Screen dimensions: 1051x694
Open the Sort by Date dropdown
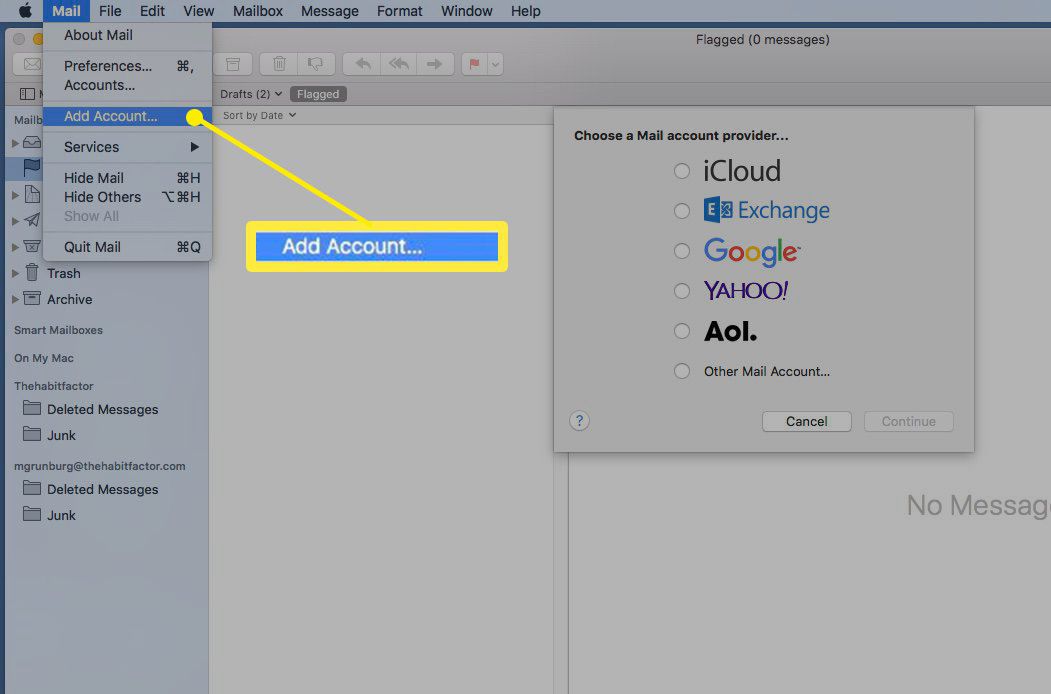point(259,115)
